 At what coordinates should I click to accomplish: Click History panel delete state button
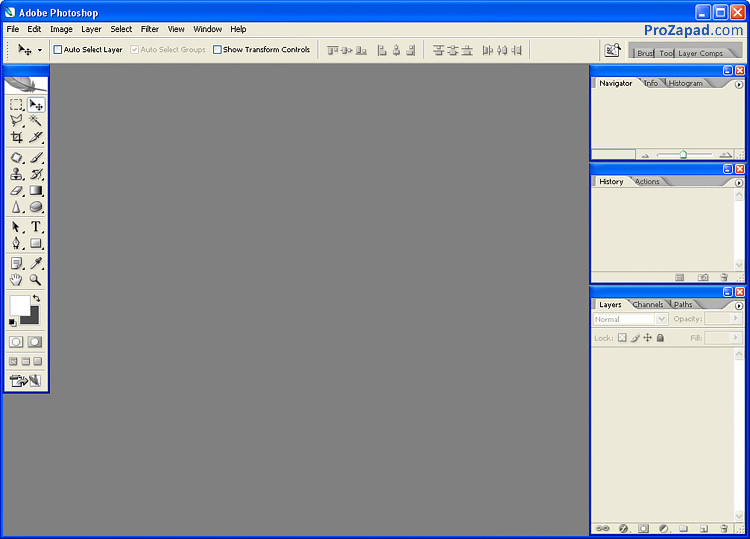pyautogui.click(x=724, y=277)
